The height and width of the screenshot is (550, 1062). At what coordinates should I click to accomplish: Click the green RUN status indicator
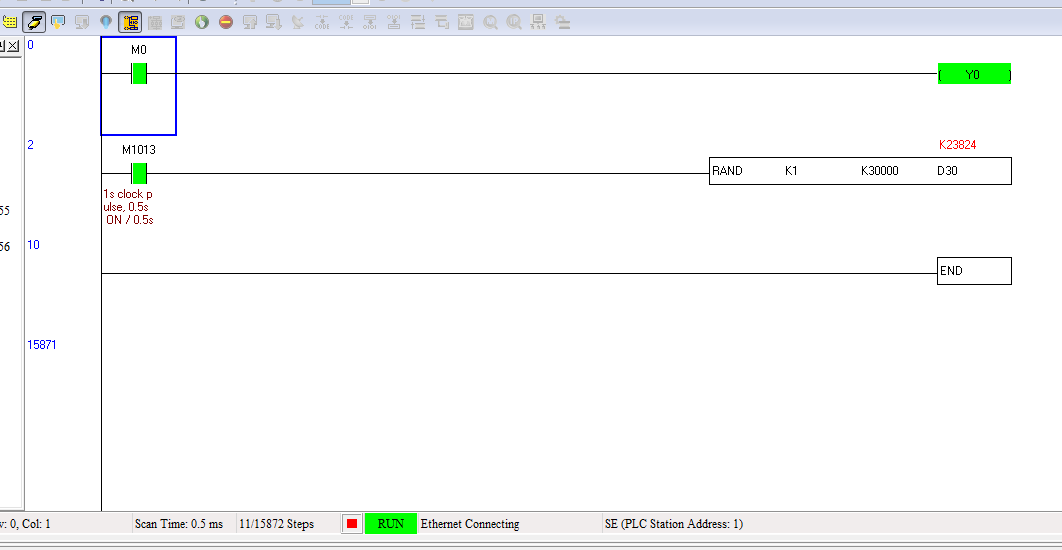[390, 524]
